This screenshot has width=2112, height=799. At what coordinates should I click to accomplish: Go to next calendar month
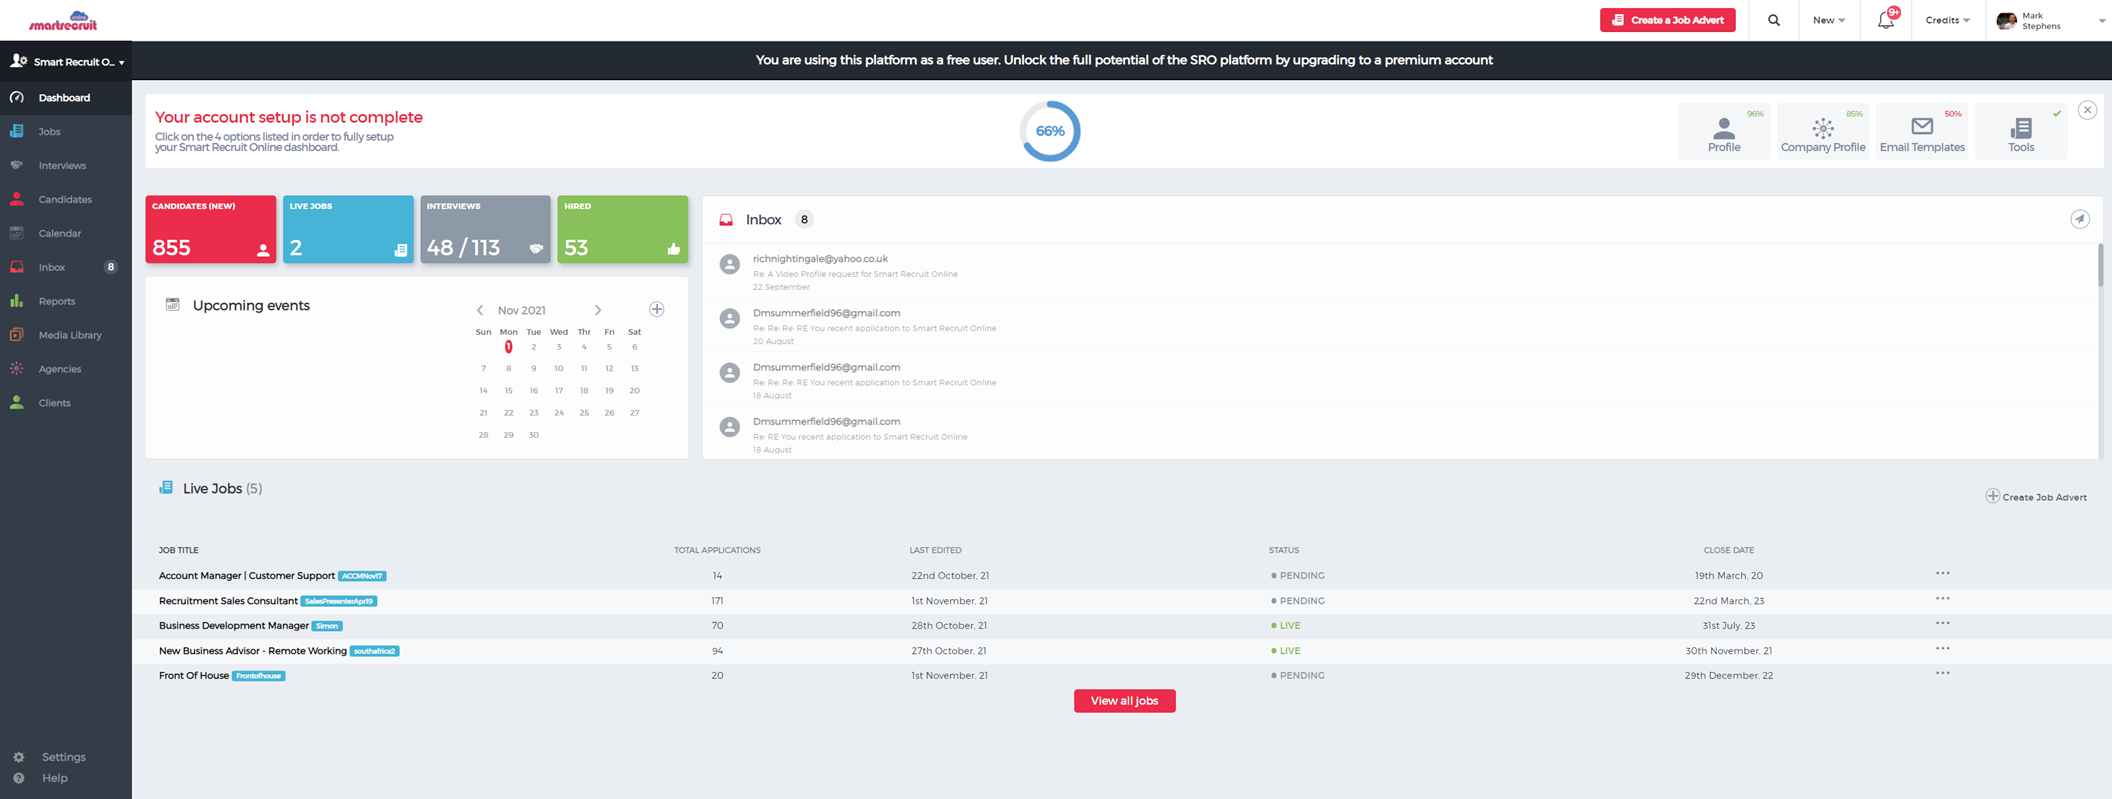598,310
